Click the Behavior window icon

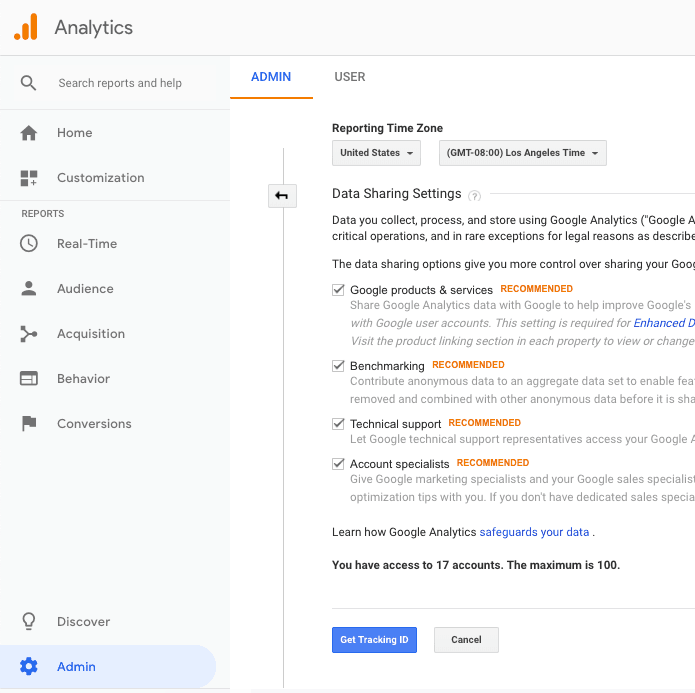click(x=29, y=379)
